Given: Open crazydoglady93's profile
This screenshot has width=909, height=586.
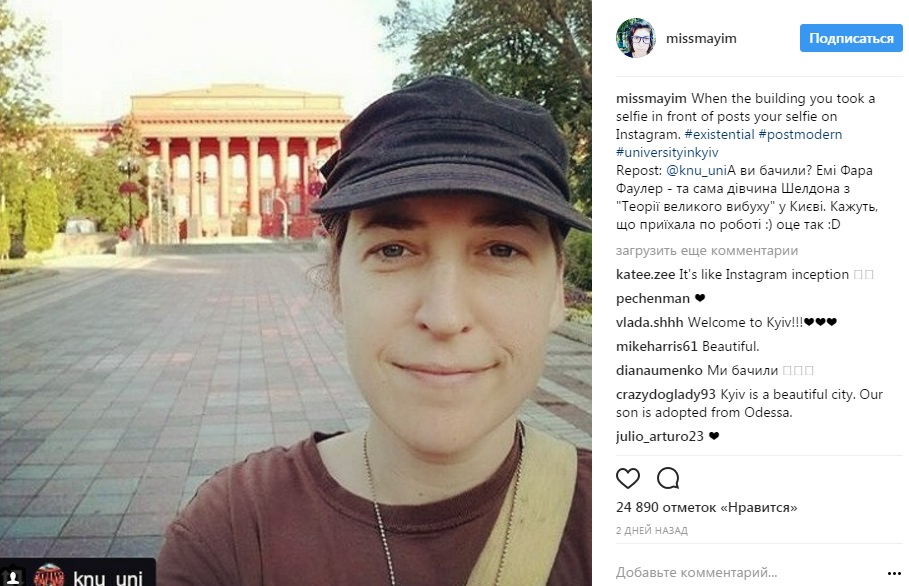Looking at the screenshot, I should coord(666,394).
